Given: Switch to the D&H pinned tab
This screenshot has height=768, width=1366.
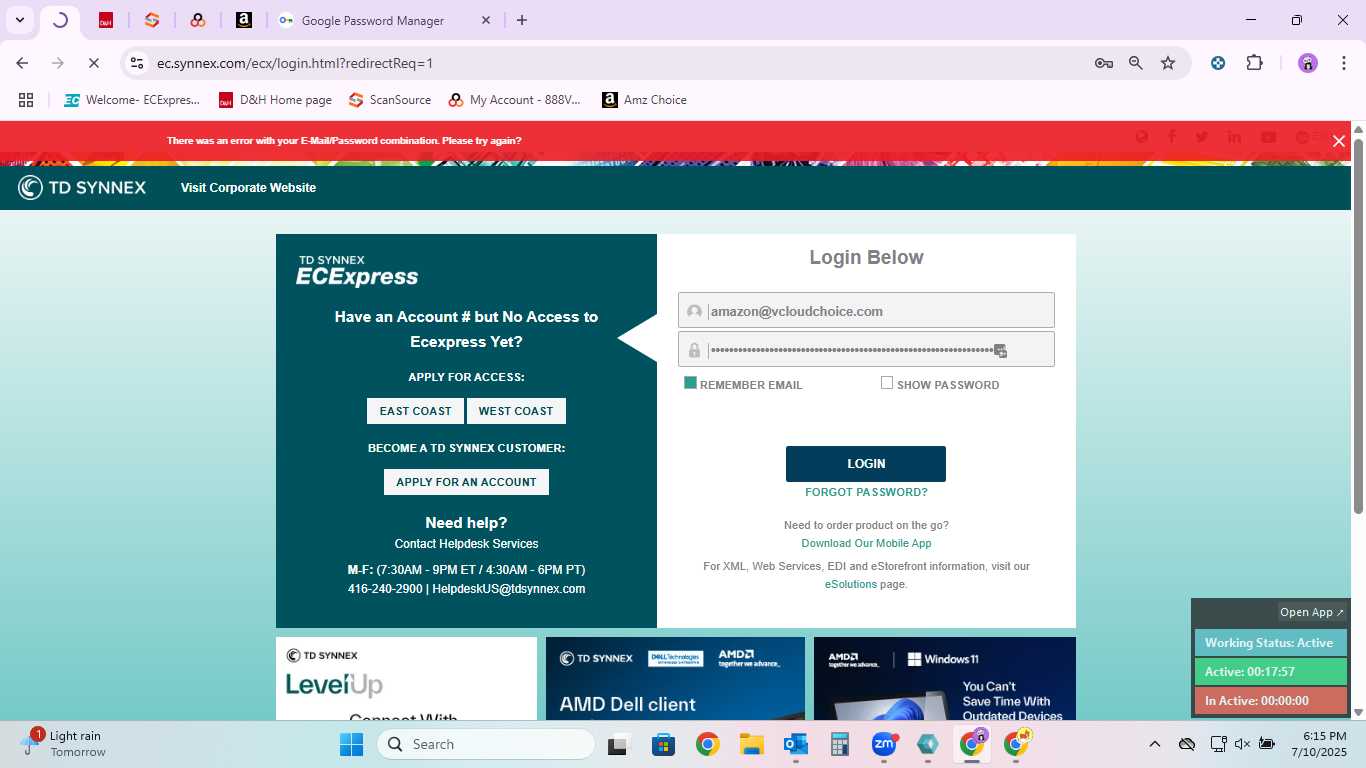Looking at the screenshot, I should [x=106, y=20].
